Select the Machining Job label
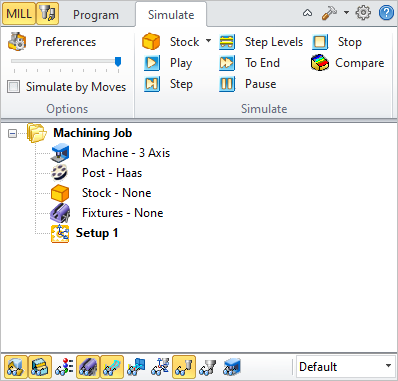The image size is (398, 381). [93, 133]
